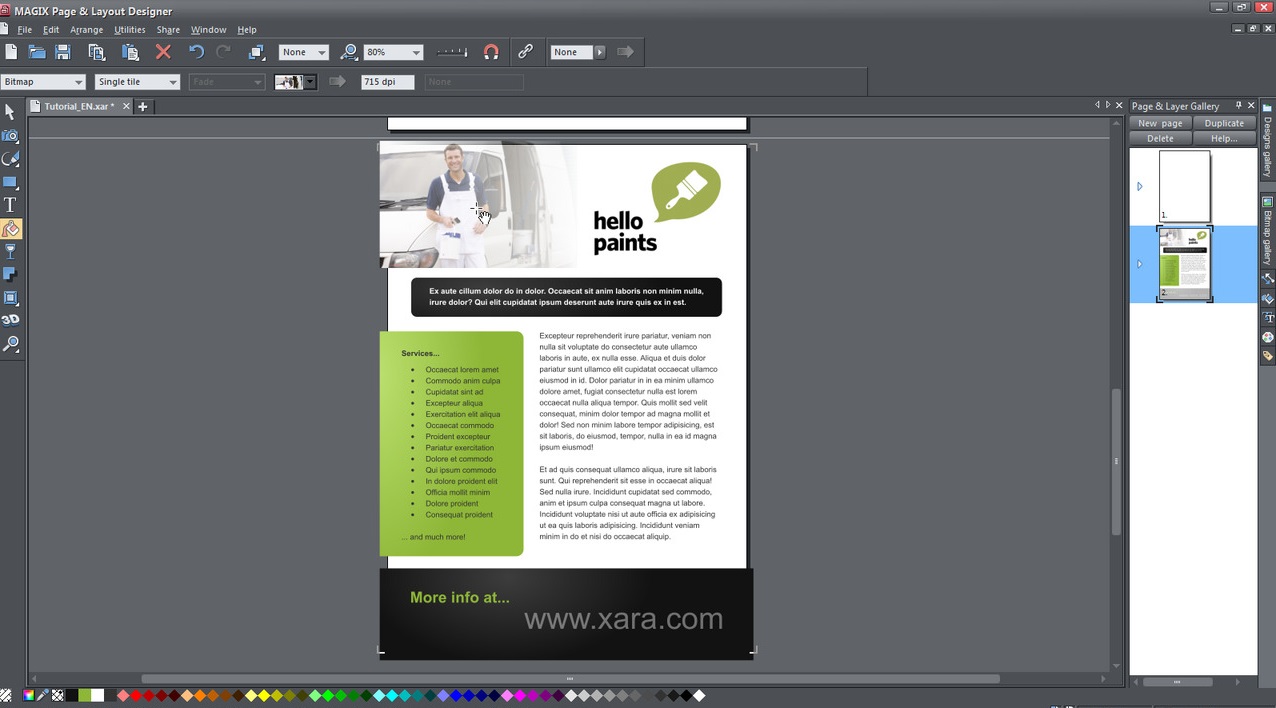
Task: Click the line gallery icon in right sidebar
Action: tap(1267, 279)
